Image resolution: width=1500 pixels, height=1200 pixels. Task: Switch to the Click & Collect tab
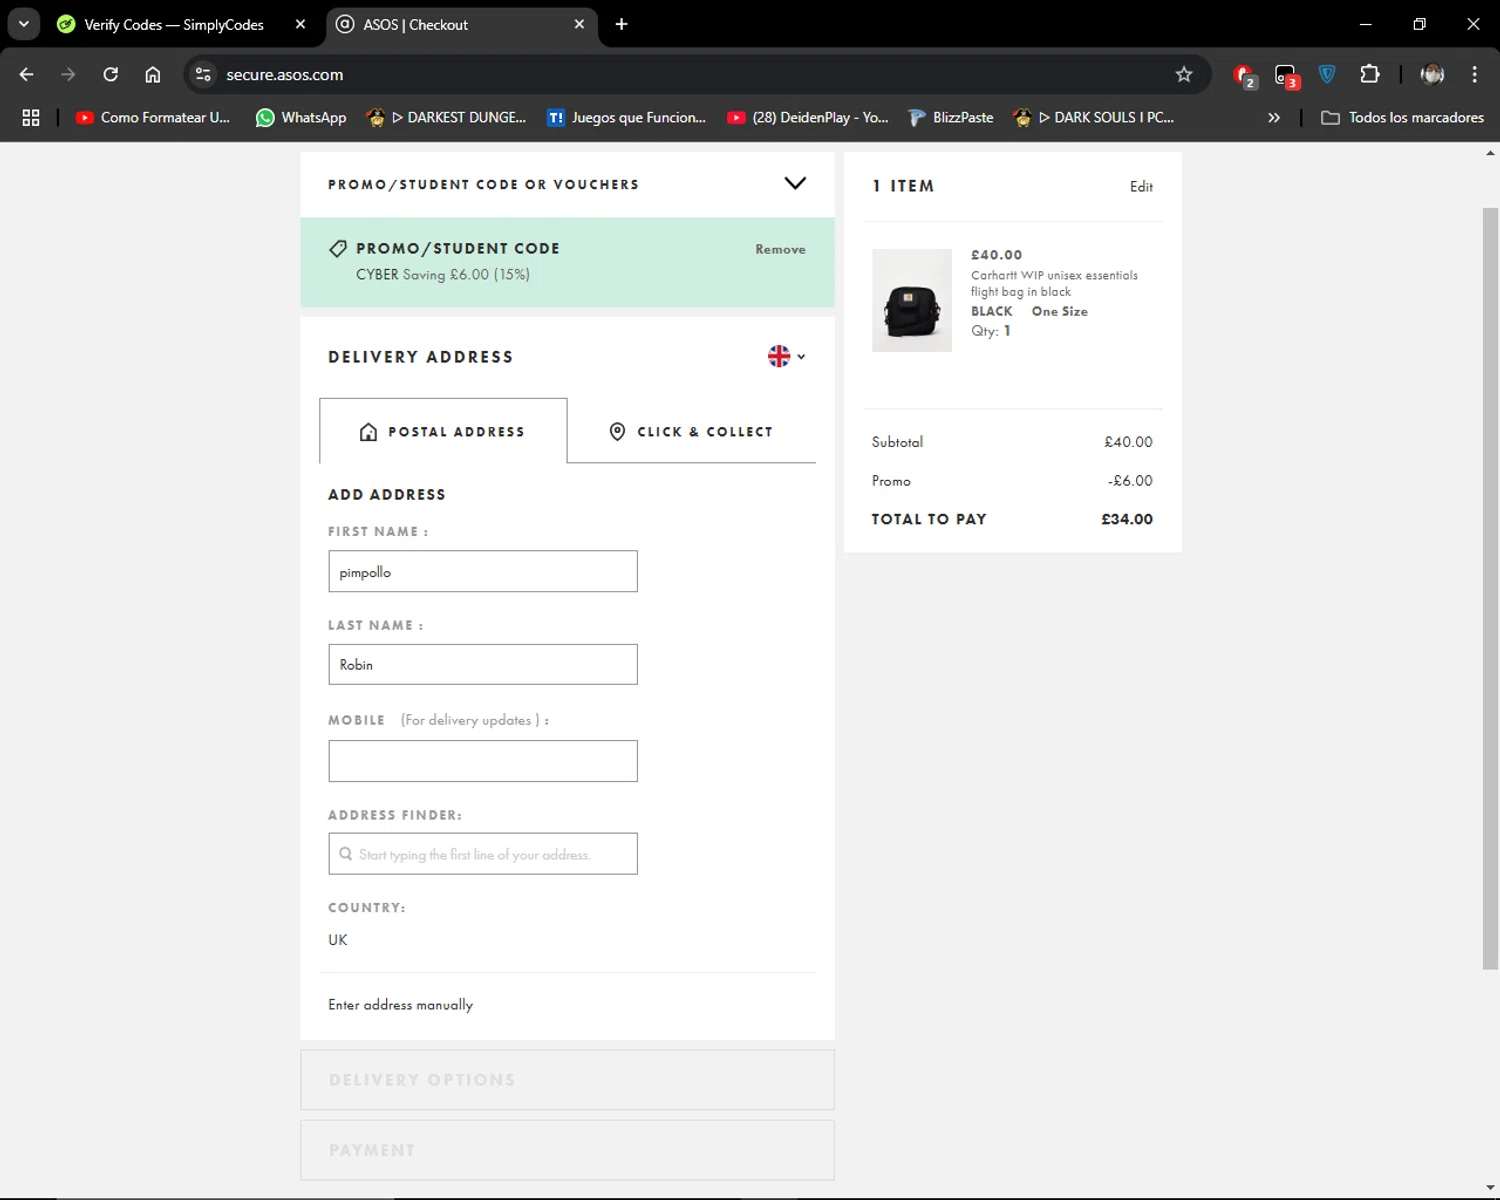coord(691,431)
